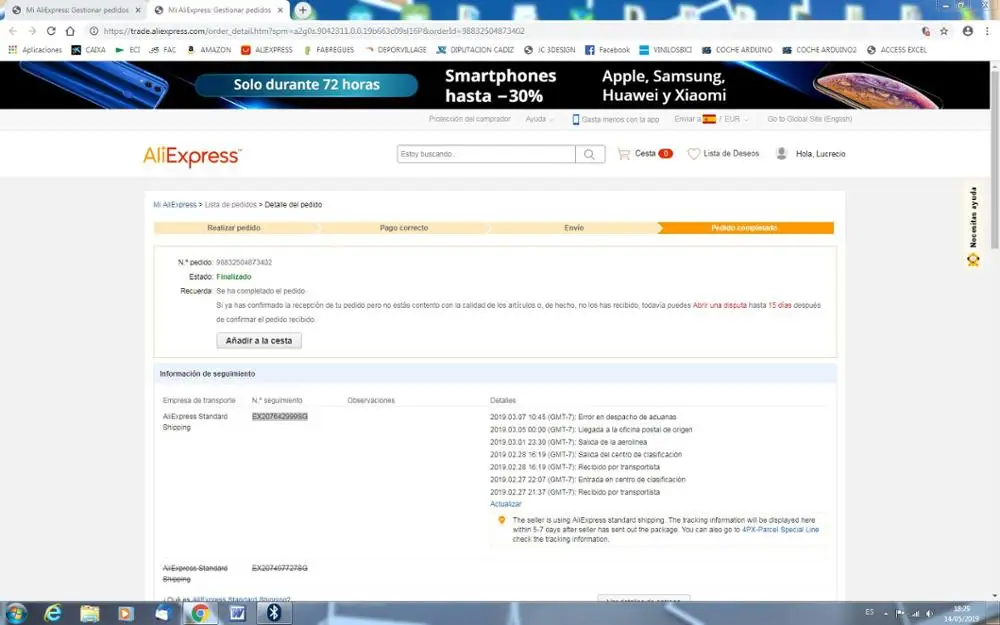This screenshot has height=625, width=1000.
Task: Open the Bluetooth app in taskbar
Action: point(274,613)
